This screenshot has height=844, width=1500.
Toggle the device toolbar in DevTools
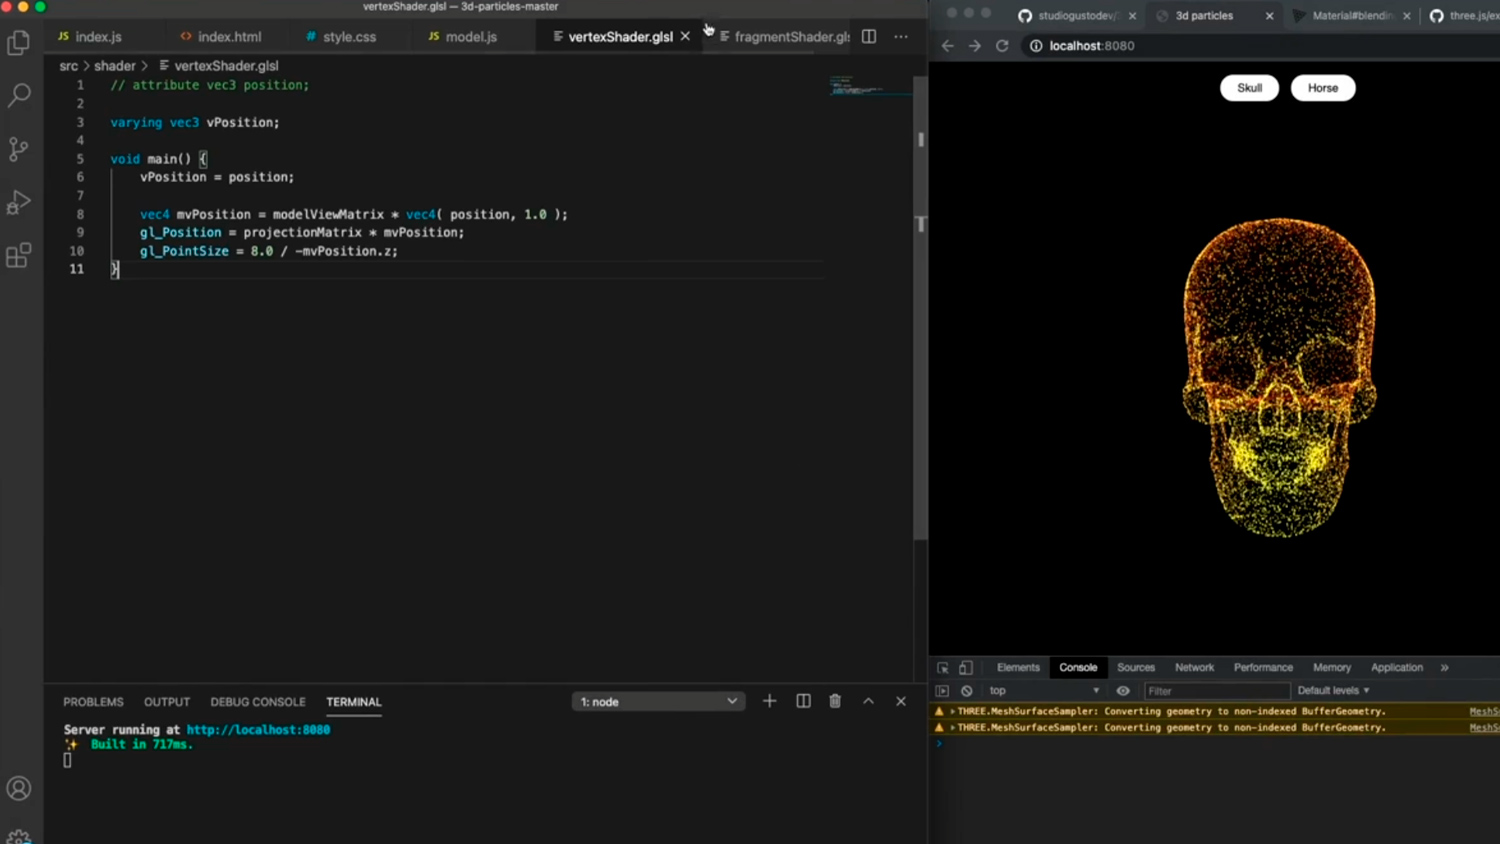(x=965, y=667)
